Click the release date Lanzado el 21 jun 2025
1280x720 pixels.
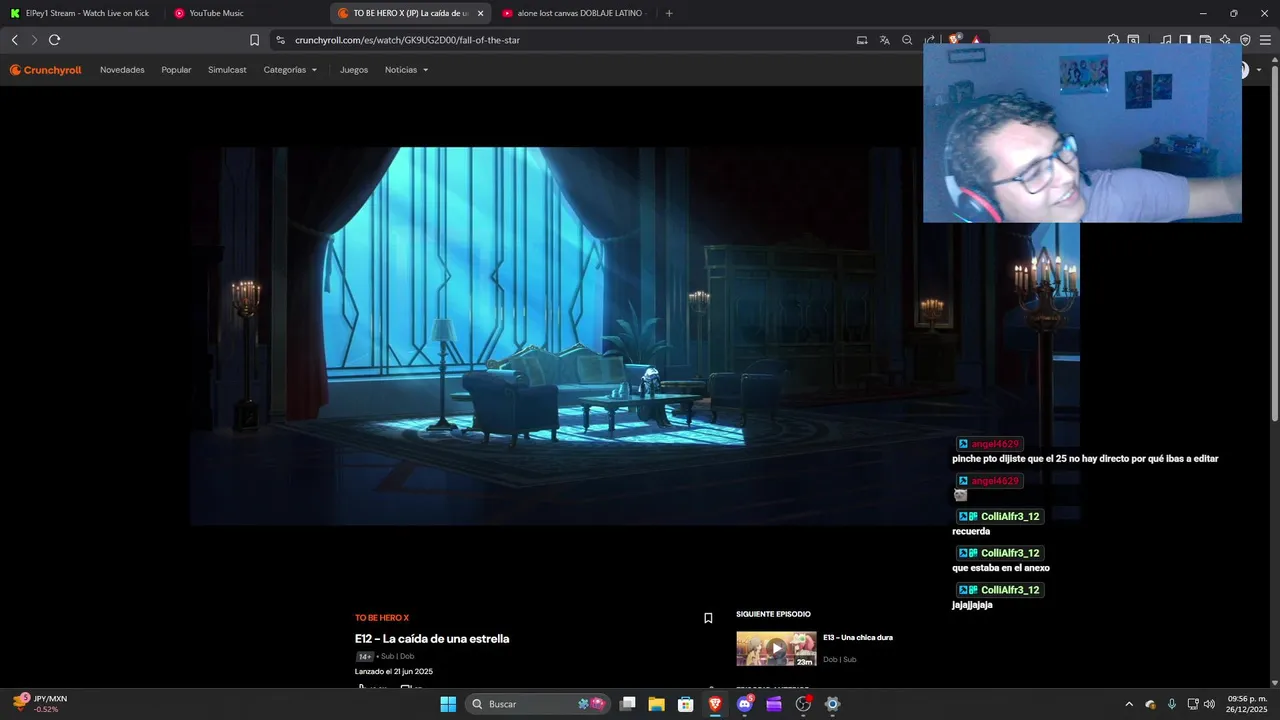(x=394, y=672)
